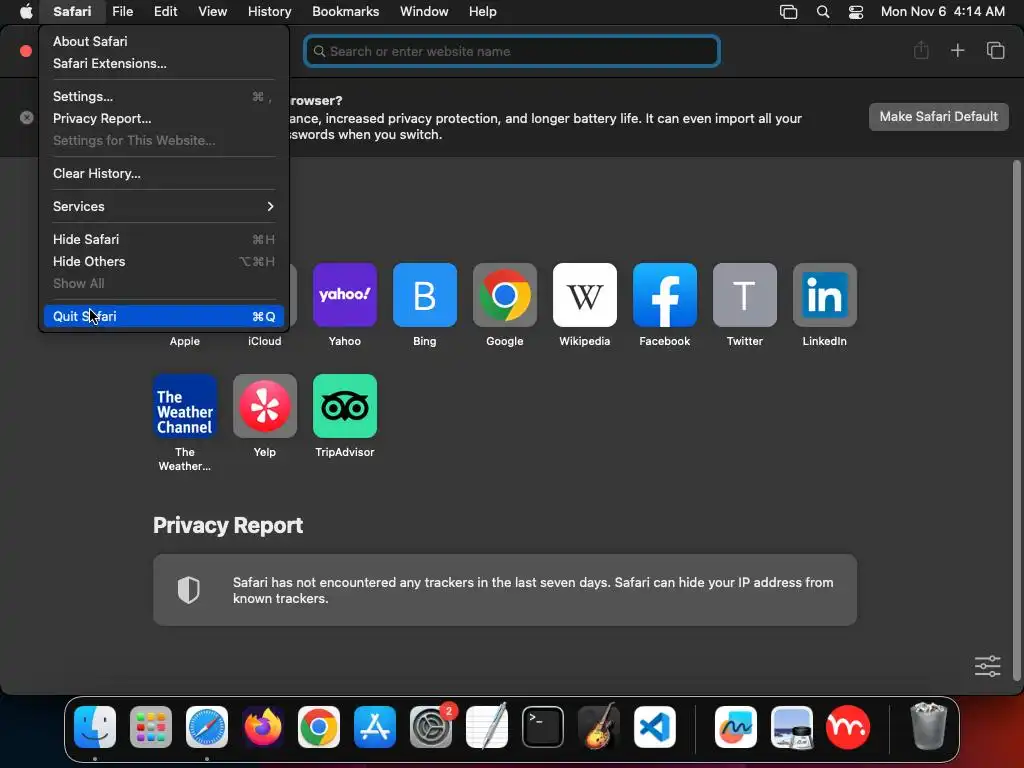Click the menu bar date and time
The image size is (1024, 768).
pyautogui.click(x=942, y=11)
